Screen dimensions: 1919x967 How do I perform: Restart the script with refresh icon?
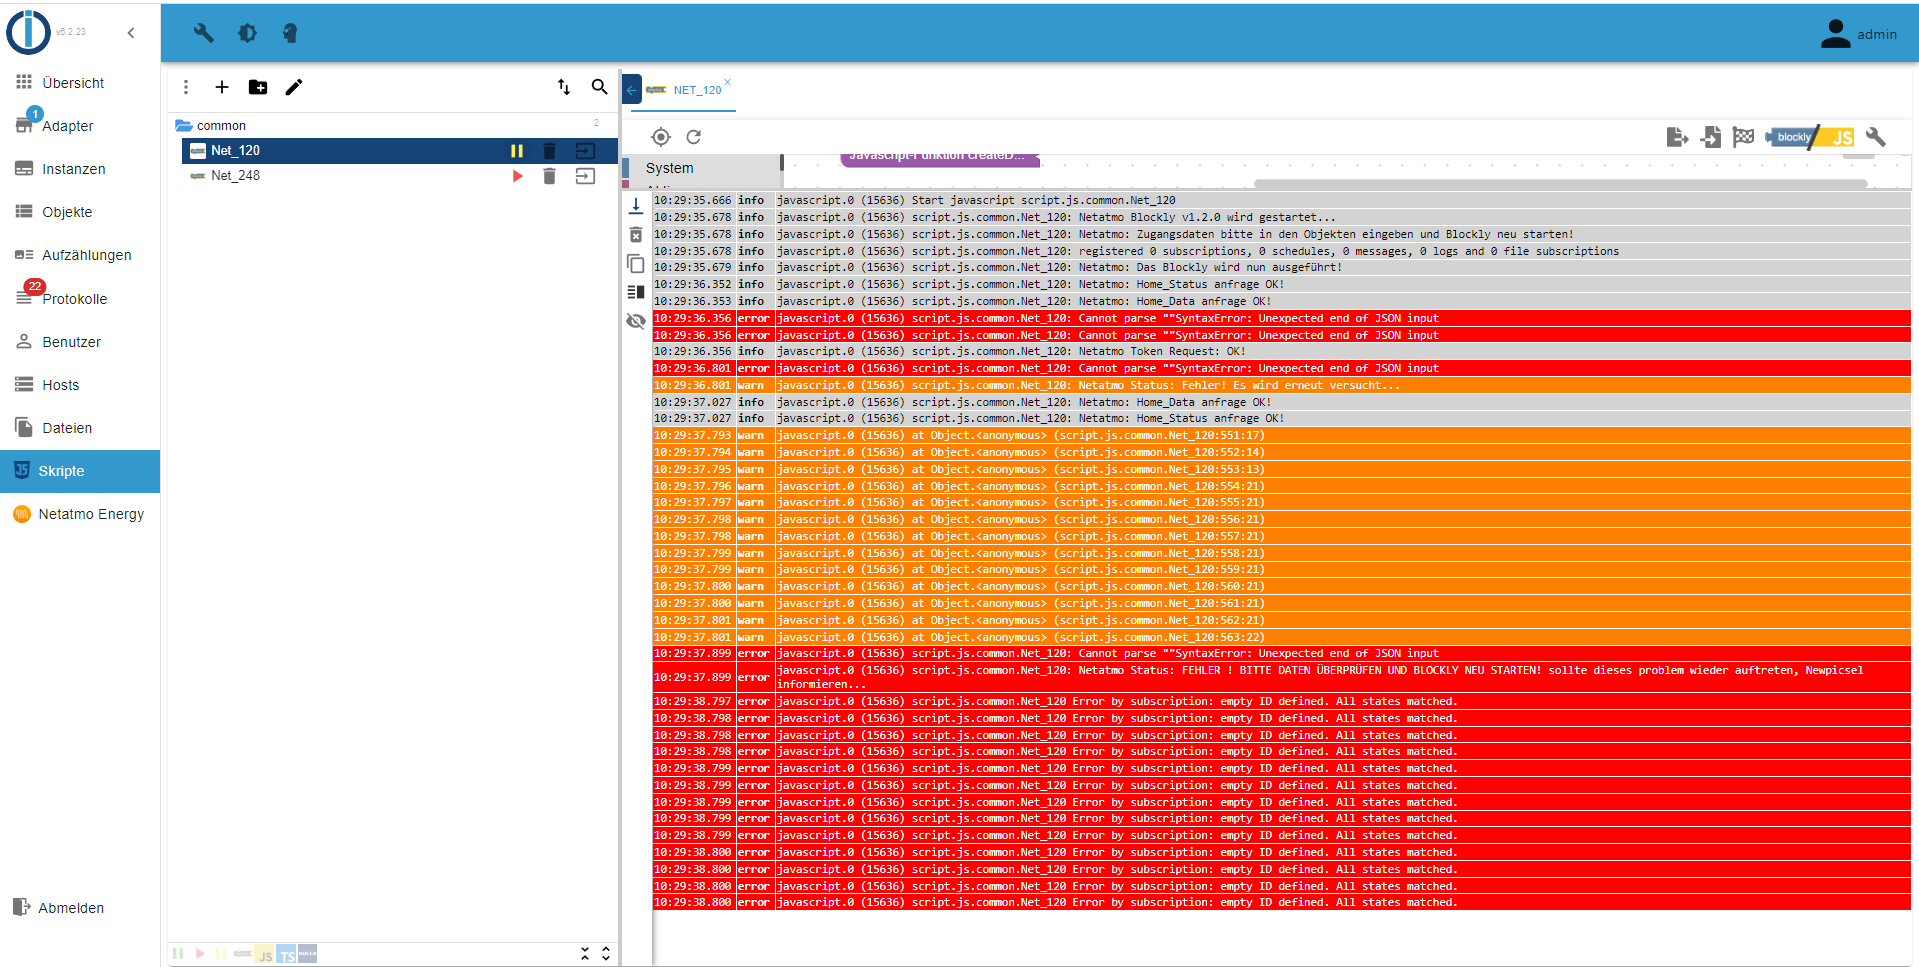point(694,137)
